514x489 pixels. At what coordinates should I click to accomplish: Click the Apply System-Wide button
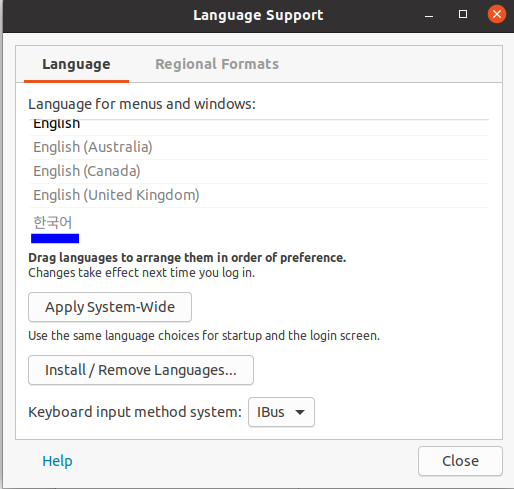110,307
